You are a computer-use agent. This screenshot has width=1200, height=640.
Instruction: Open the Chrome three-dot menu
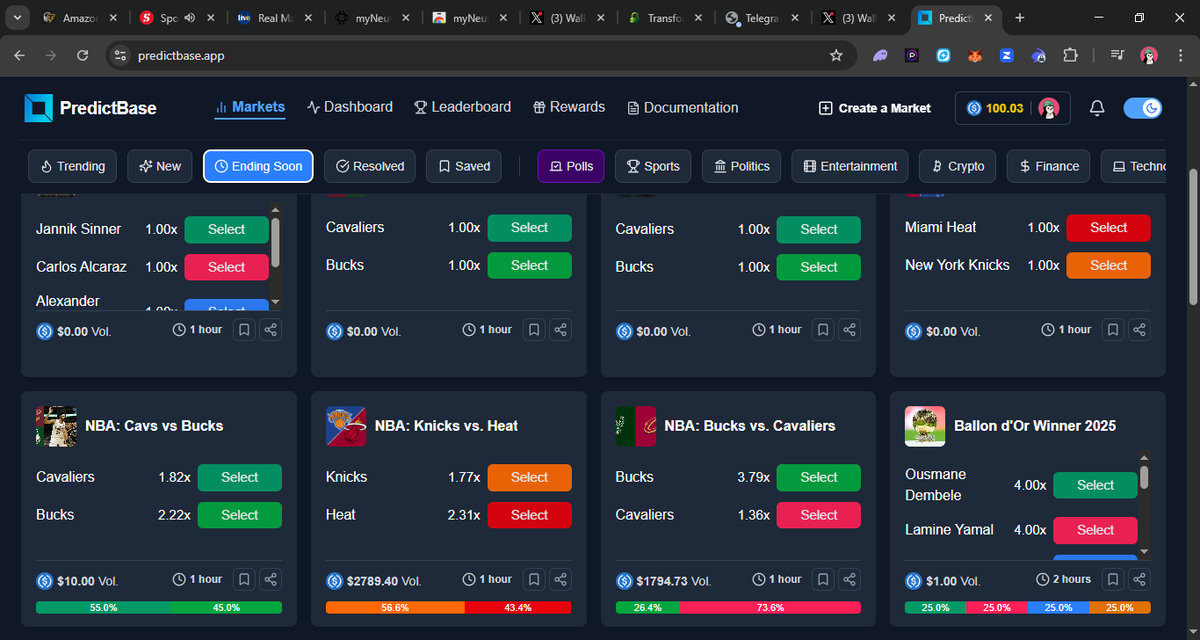[1180, 56]
